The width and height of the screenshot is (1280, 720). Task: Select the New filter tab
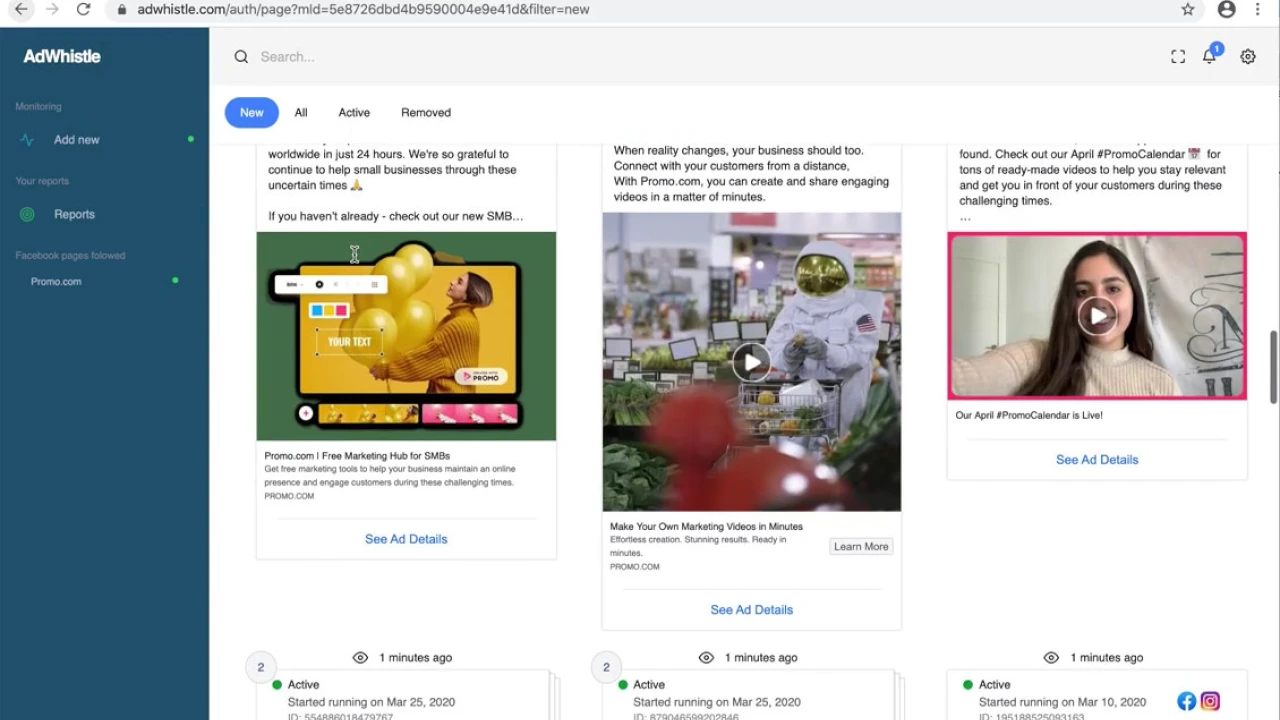[252, 112]
